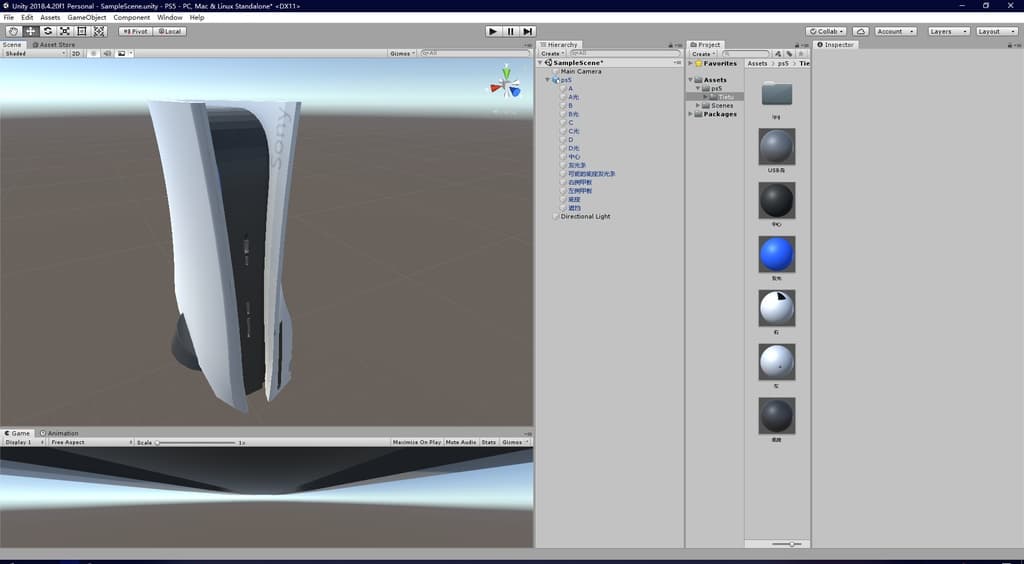The image size is (1024, 564).
Task: Click the Step frame button
Action: (528, 31)
